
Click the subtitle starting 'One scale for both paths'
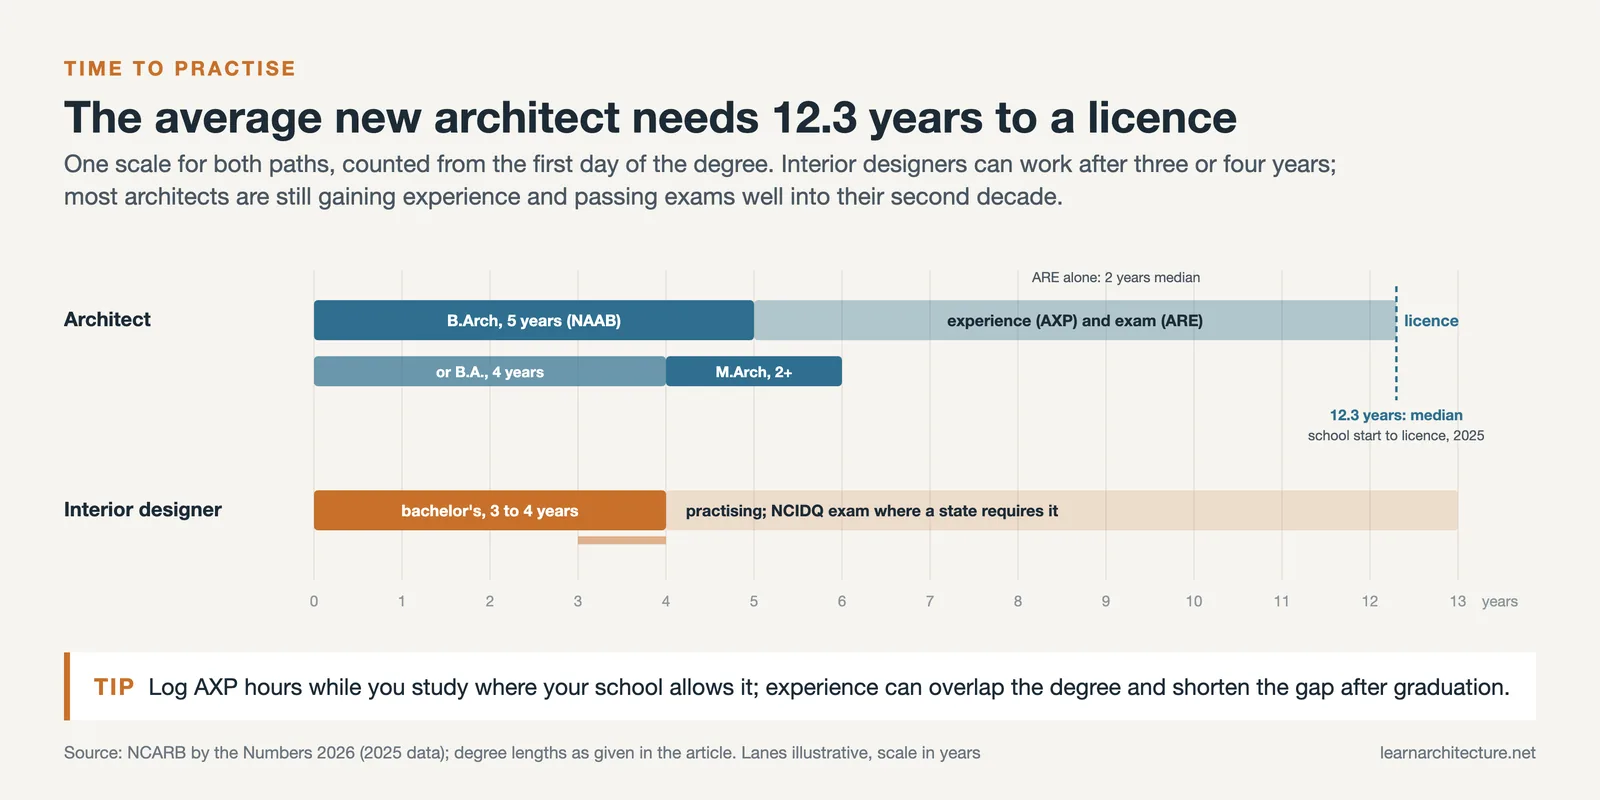tap(700, 180)
